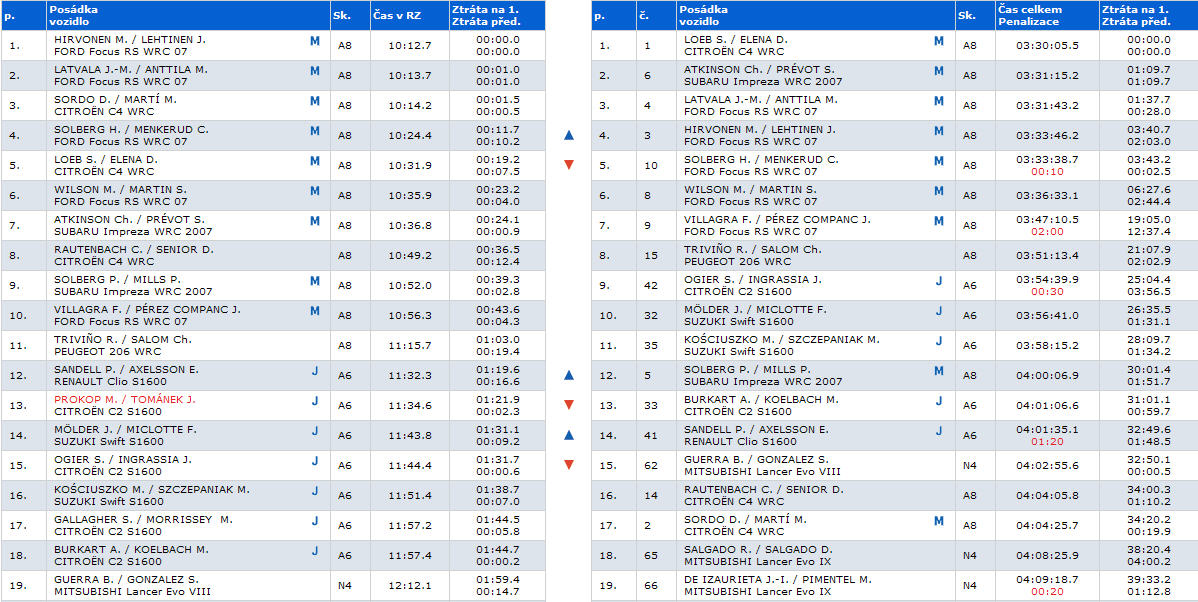Open the Salgado R. / Salgado D. entry
Viewport: 1198px width, 602px height.
click(758, 550)
